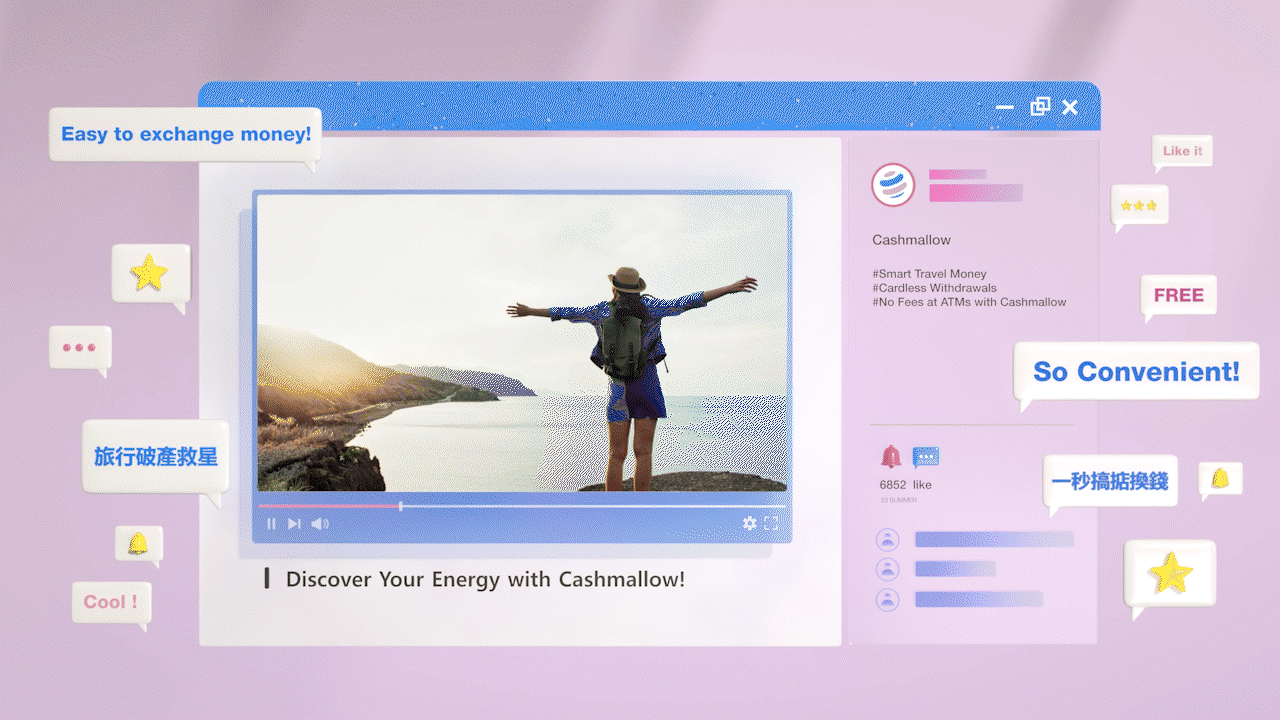Click the '一秒搞掂換錢' speech bubble

[1110, 483]
